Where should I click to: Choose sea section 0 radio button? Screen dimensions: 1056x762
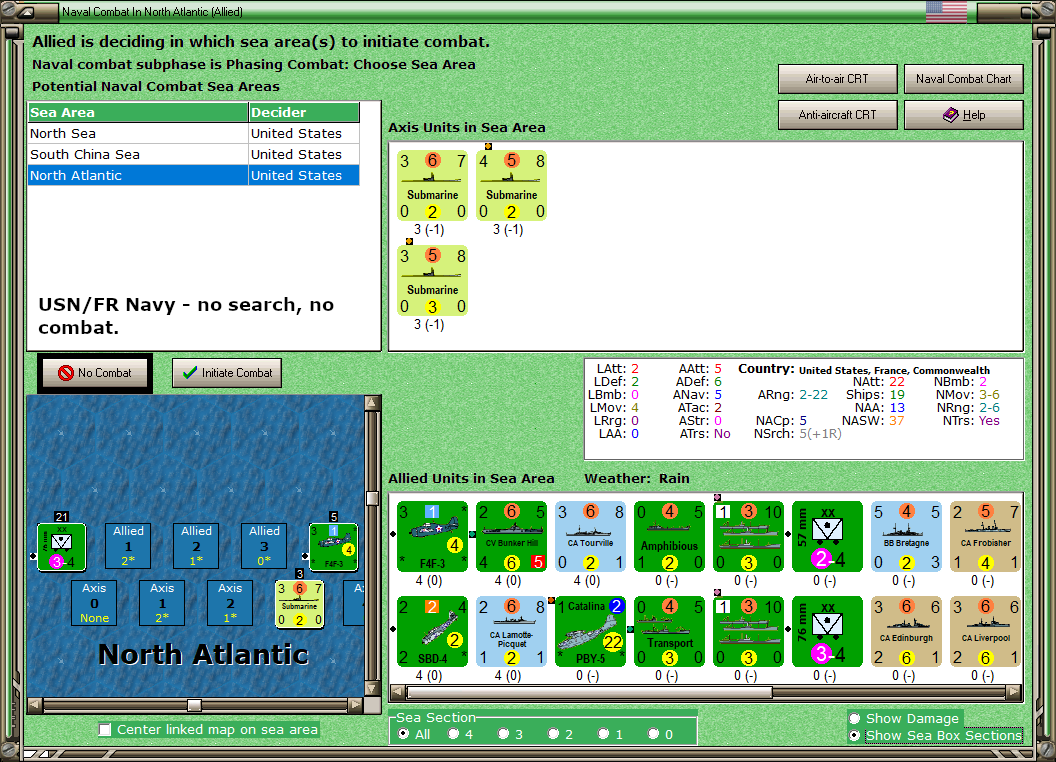[x=654, y=734]
